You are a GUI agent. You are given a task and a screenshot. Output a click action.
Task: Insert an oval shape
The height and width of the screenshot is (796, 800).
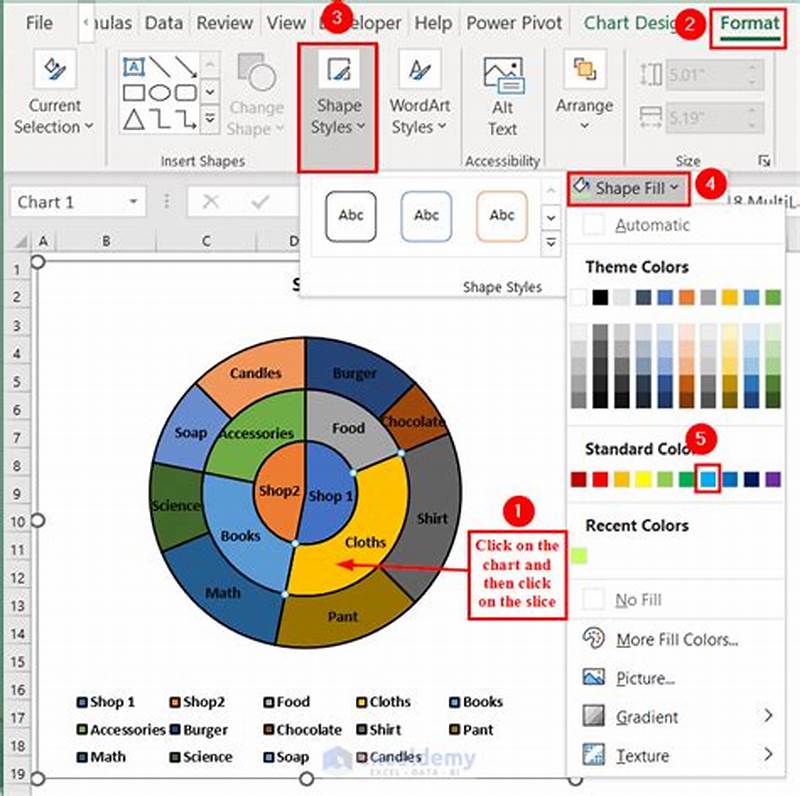(160, 92)
